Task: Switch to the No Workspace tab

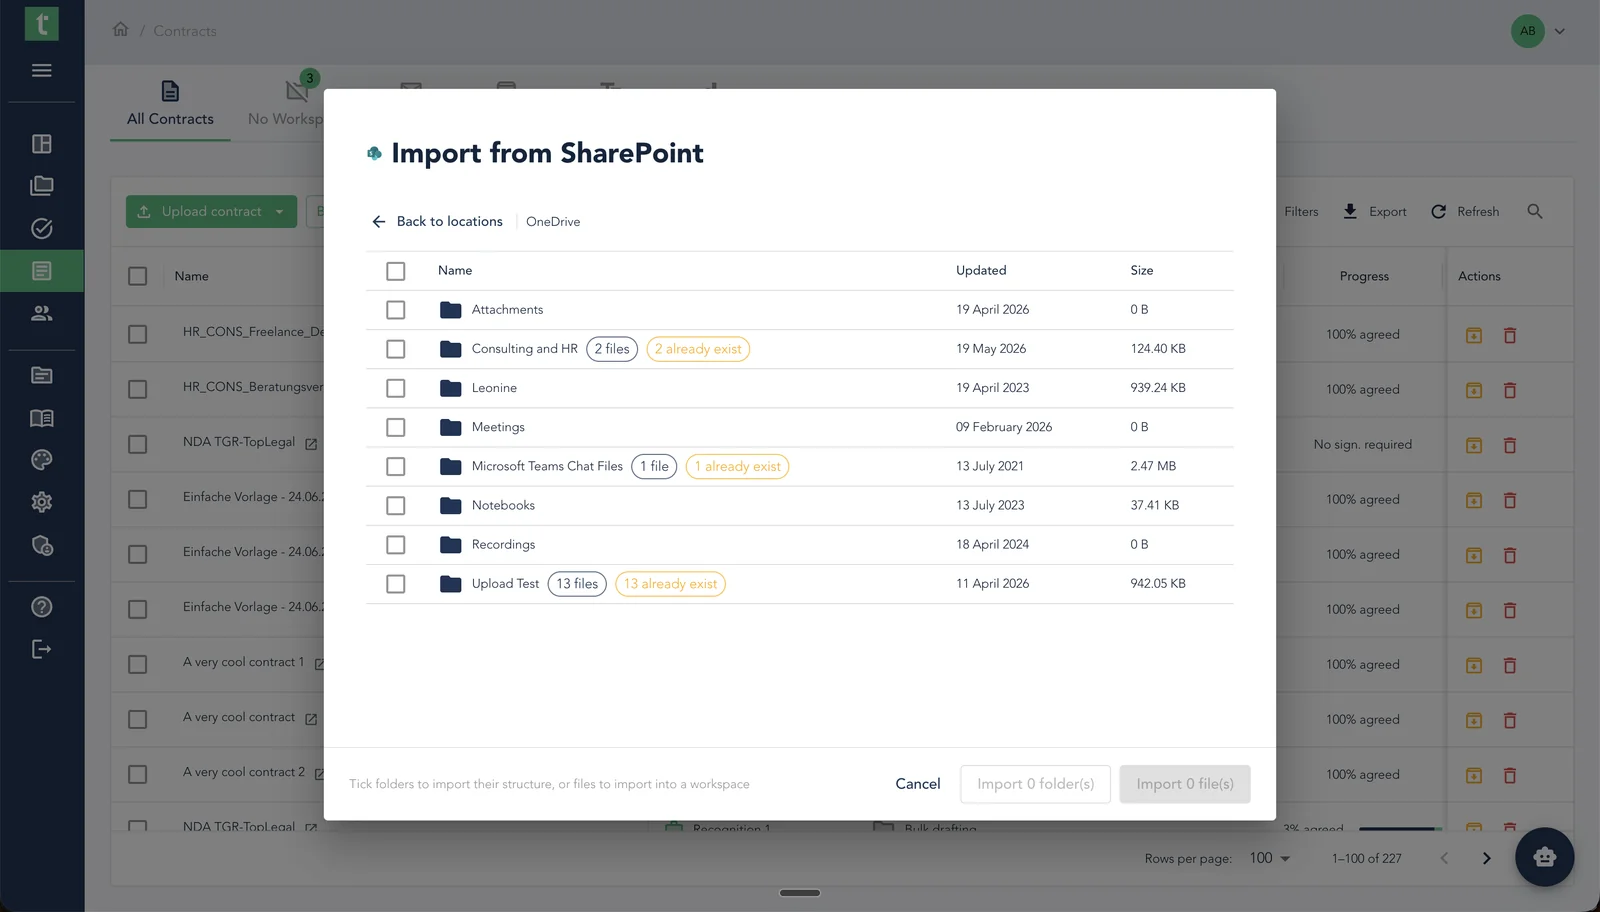Action: (285, 104)
